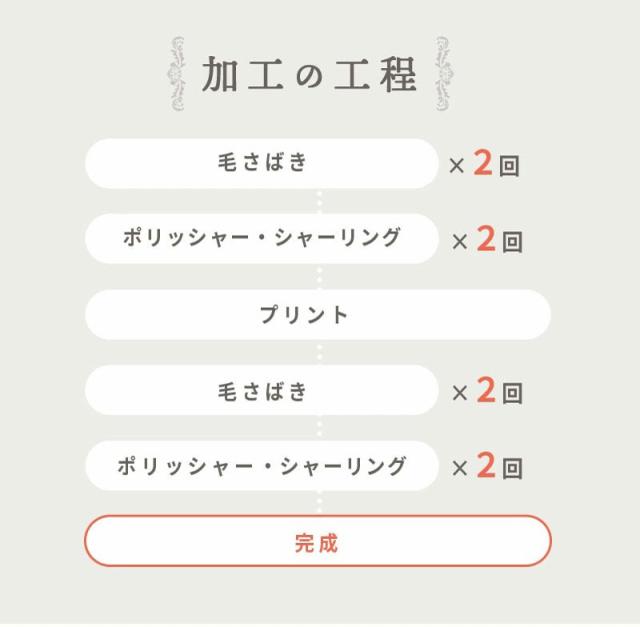Click dotted connector below the first 毛さばき
Screen dimensions: 640x627
[x=319, y=202]
